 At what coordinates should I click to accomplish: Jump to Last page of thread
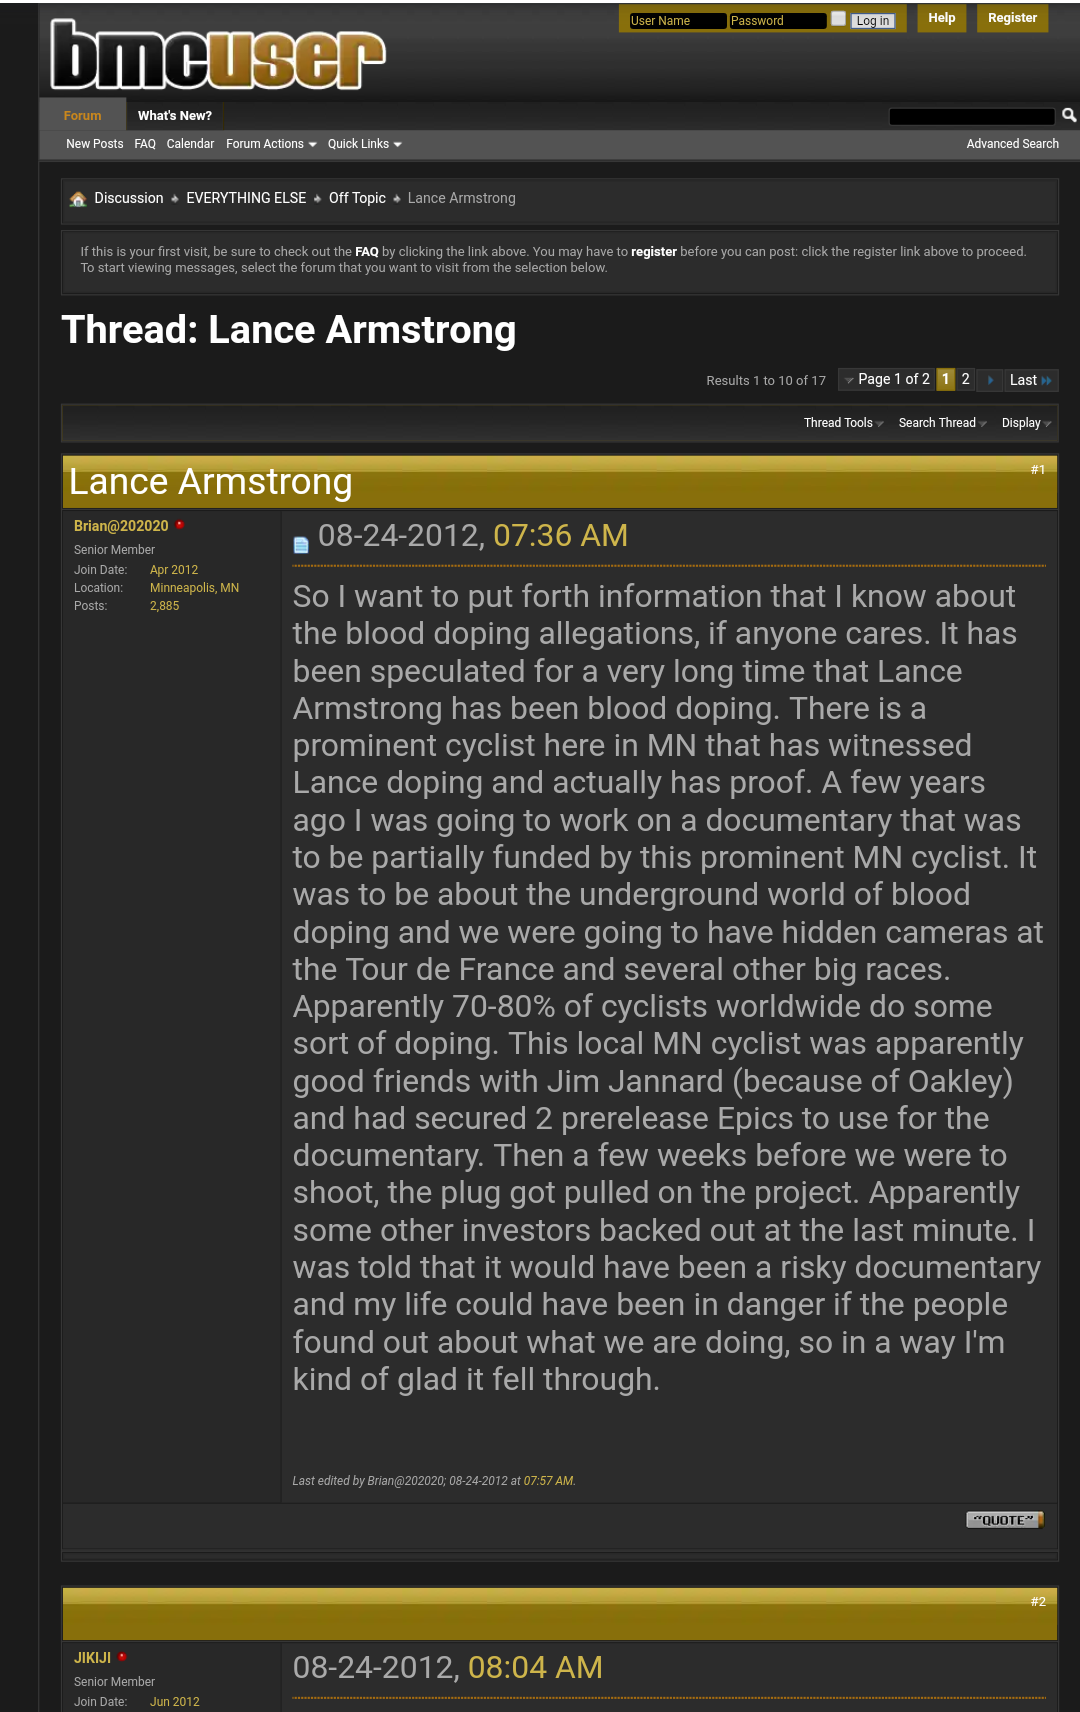[x=1030, y=380]
